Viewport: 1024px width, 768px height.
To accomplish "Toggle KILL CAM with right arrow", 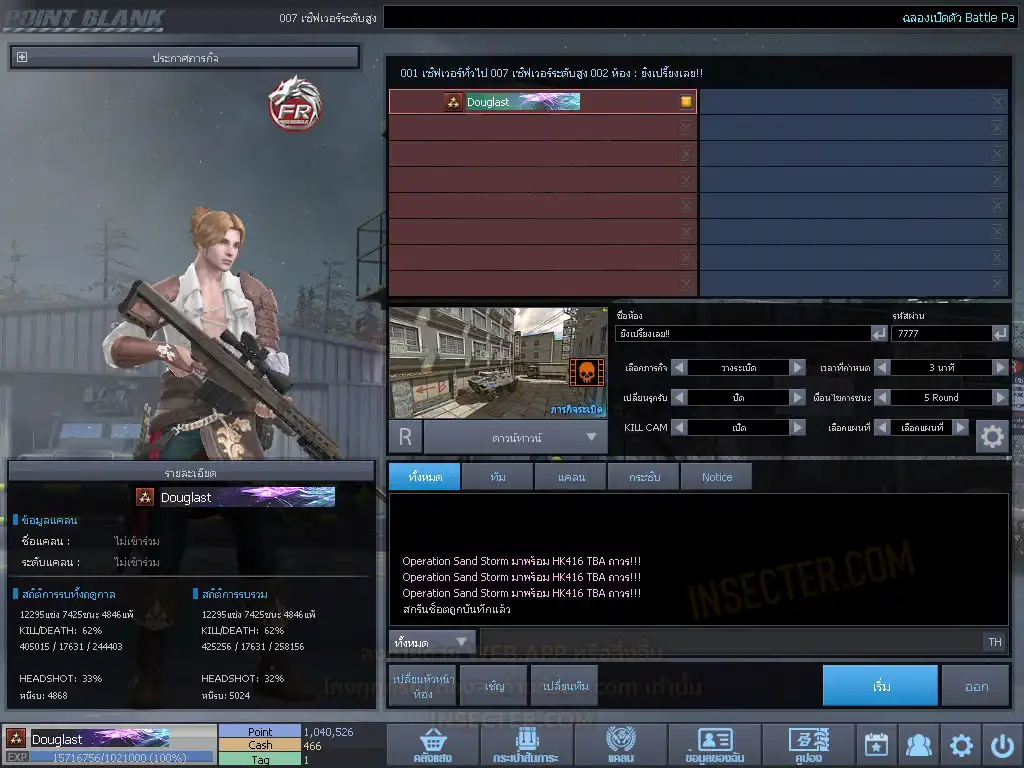I will tap(797, 427).
